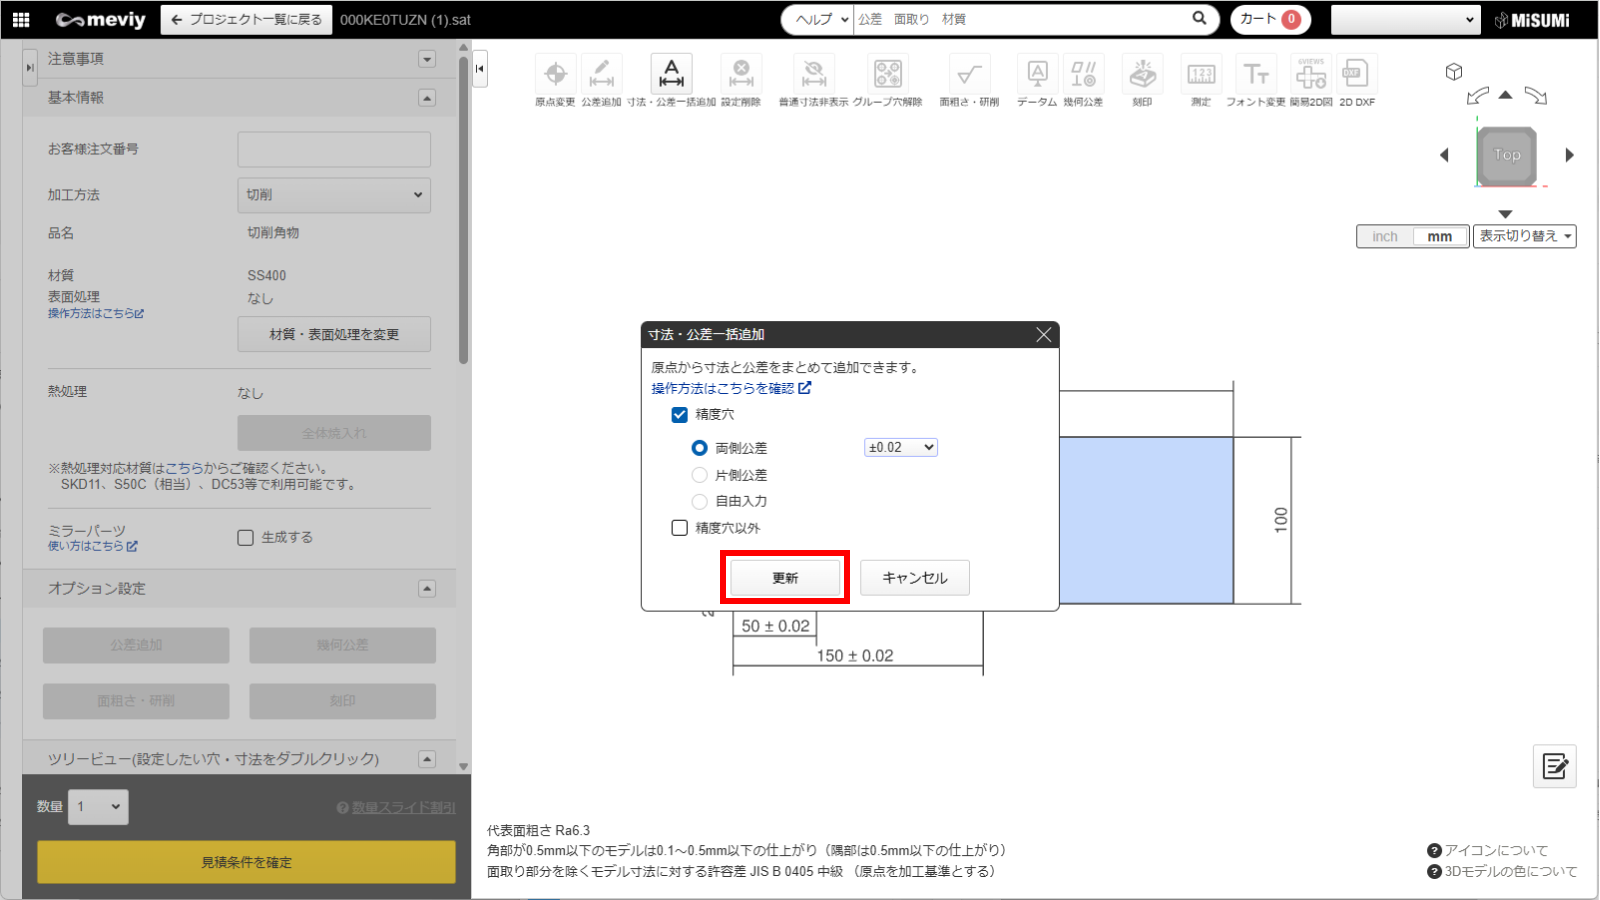The height and width of the screenshot is (900, 1600).
Task: Select the データム datum icon
Action: [1037, 75]
